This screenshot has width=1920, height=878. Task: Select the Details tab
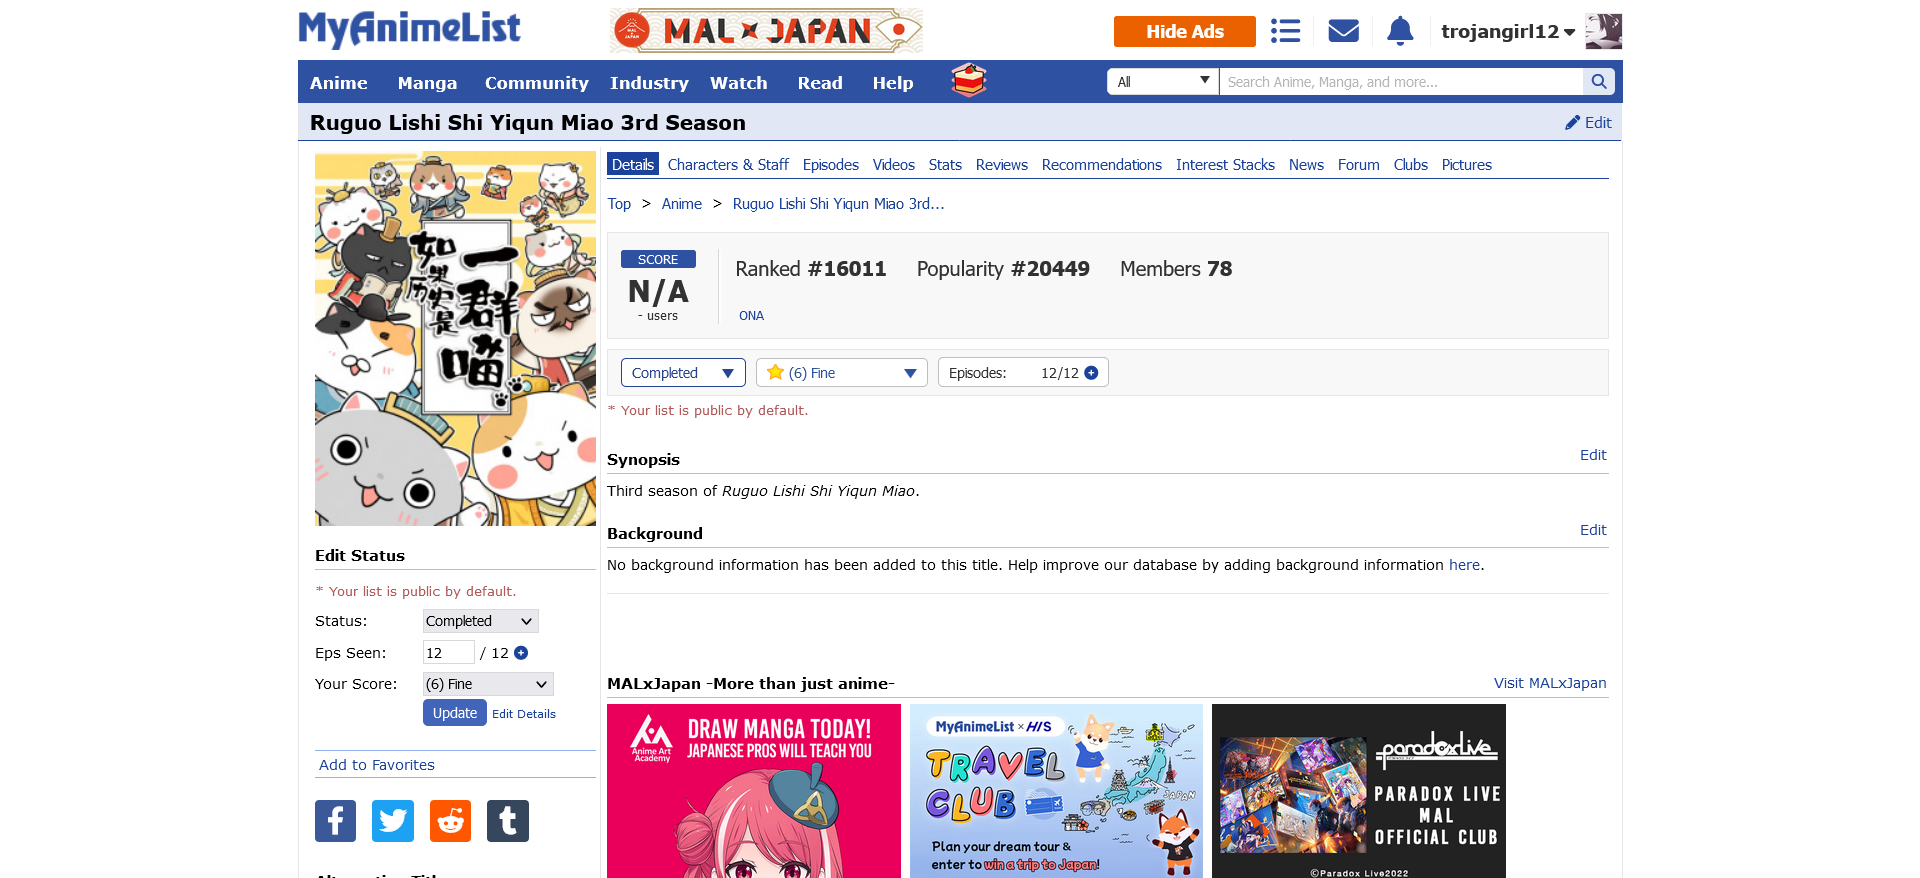click(633, 165)
